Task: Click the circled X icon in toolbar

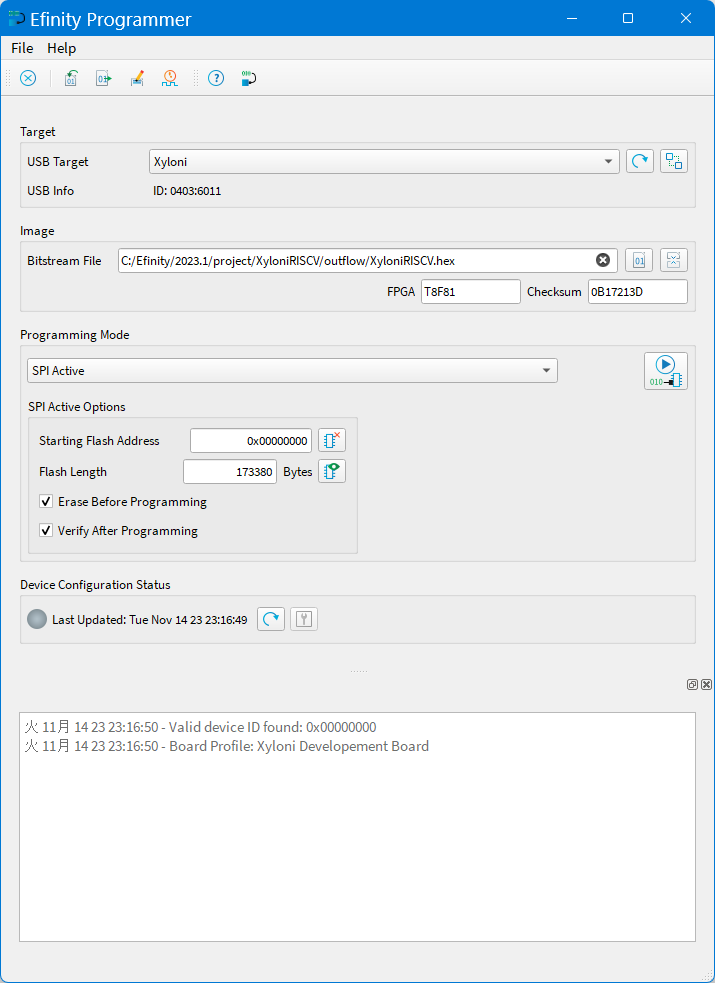Action: click(x=28, y=79)
